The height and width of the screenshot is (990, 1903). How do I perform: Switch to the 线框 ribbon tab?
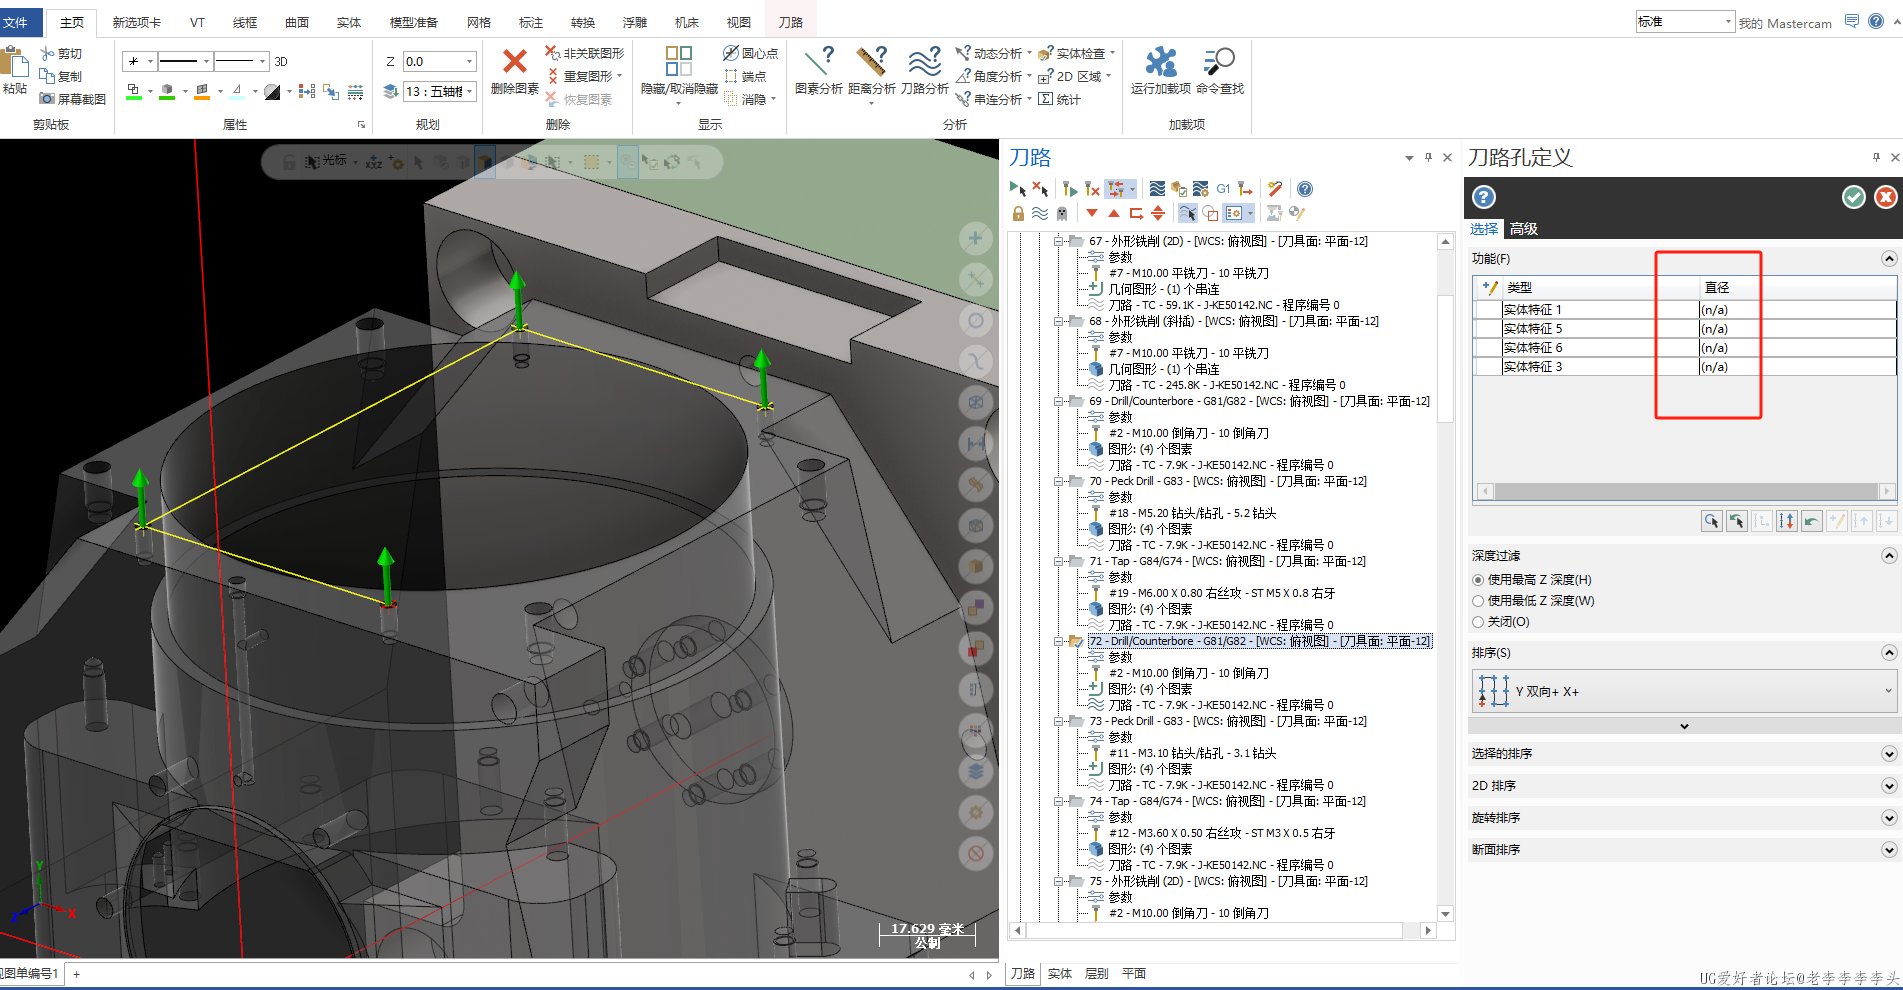(245, 22)
